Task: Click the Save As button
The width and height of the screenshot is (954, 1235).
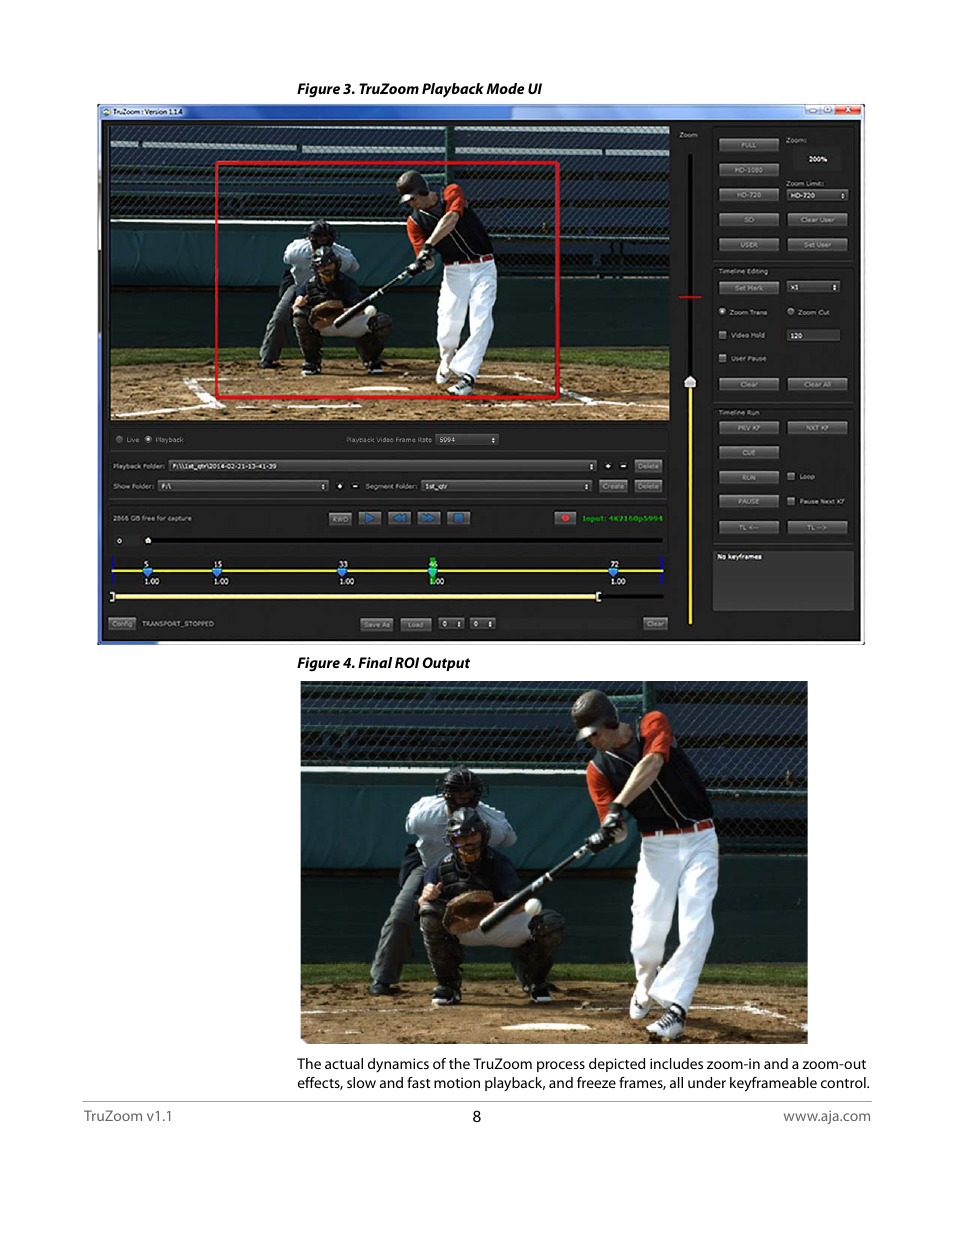Action: tap(377, 624)
